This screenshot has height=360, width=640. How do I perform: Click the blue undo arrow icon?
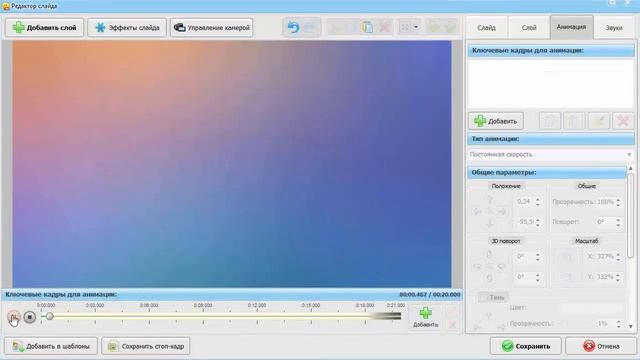(293, 27)
